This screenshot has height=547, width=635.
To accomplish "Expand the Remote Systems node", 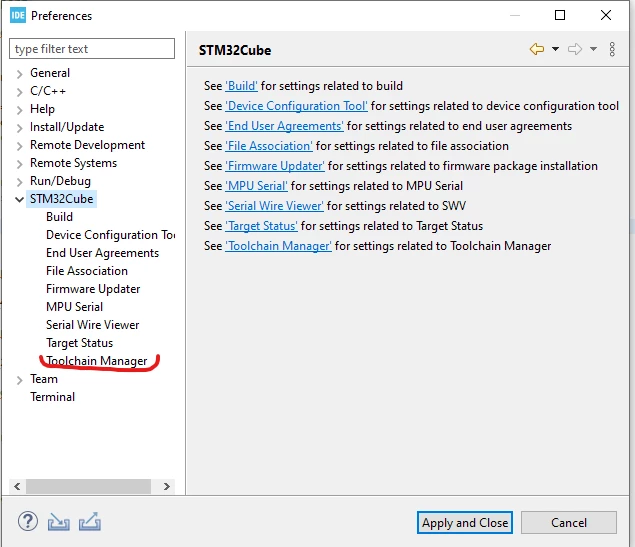I will pos(19,164).
